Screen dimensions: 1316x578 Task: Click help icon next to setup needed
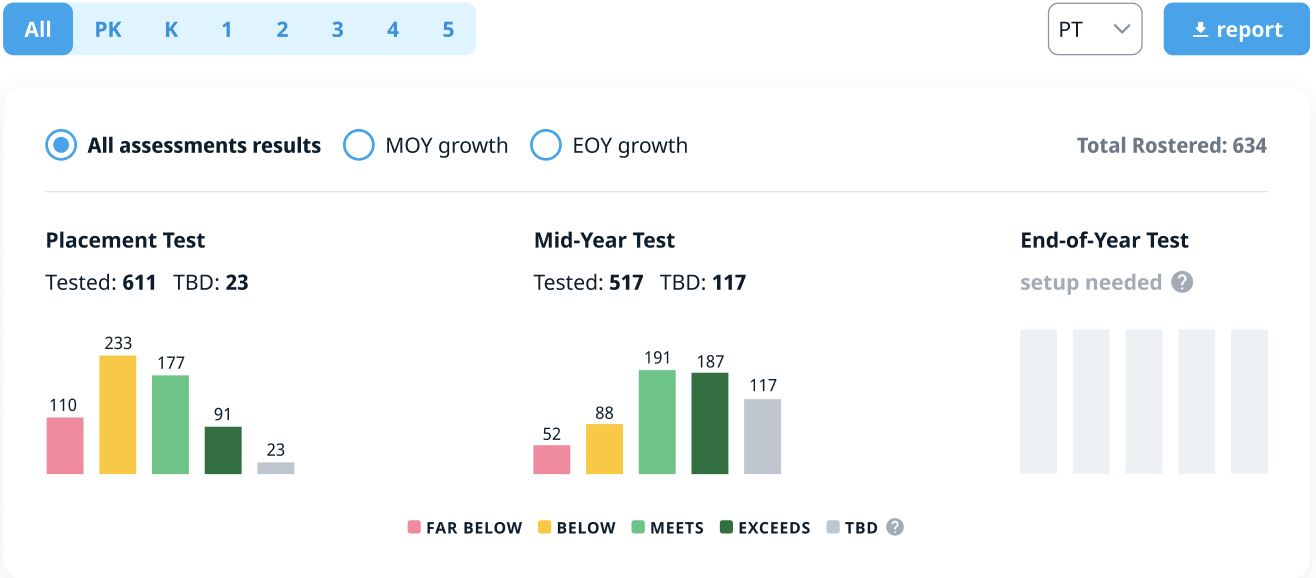(x=1182, y=283)
